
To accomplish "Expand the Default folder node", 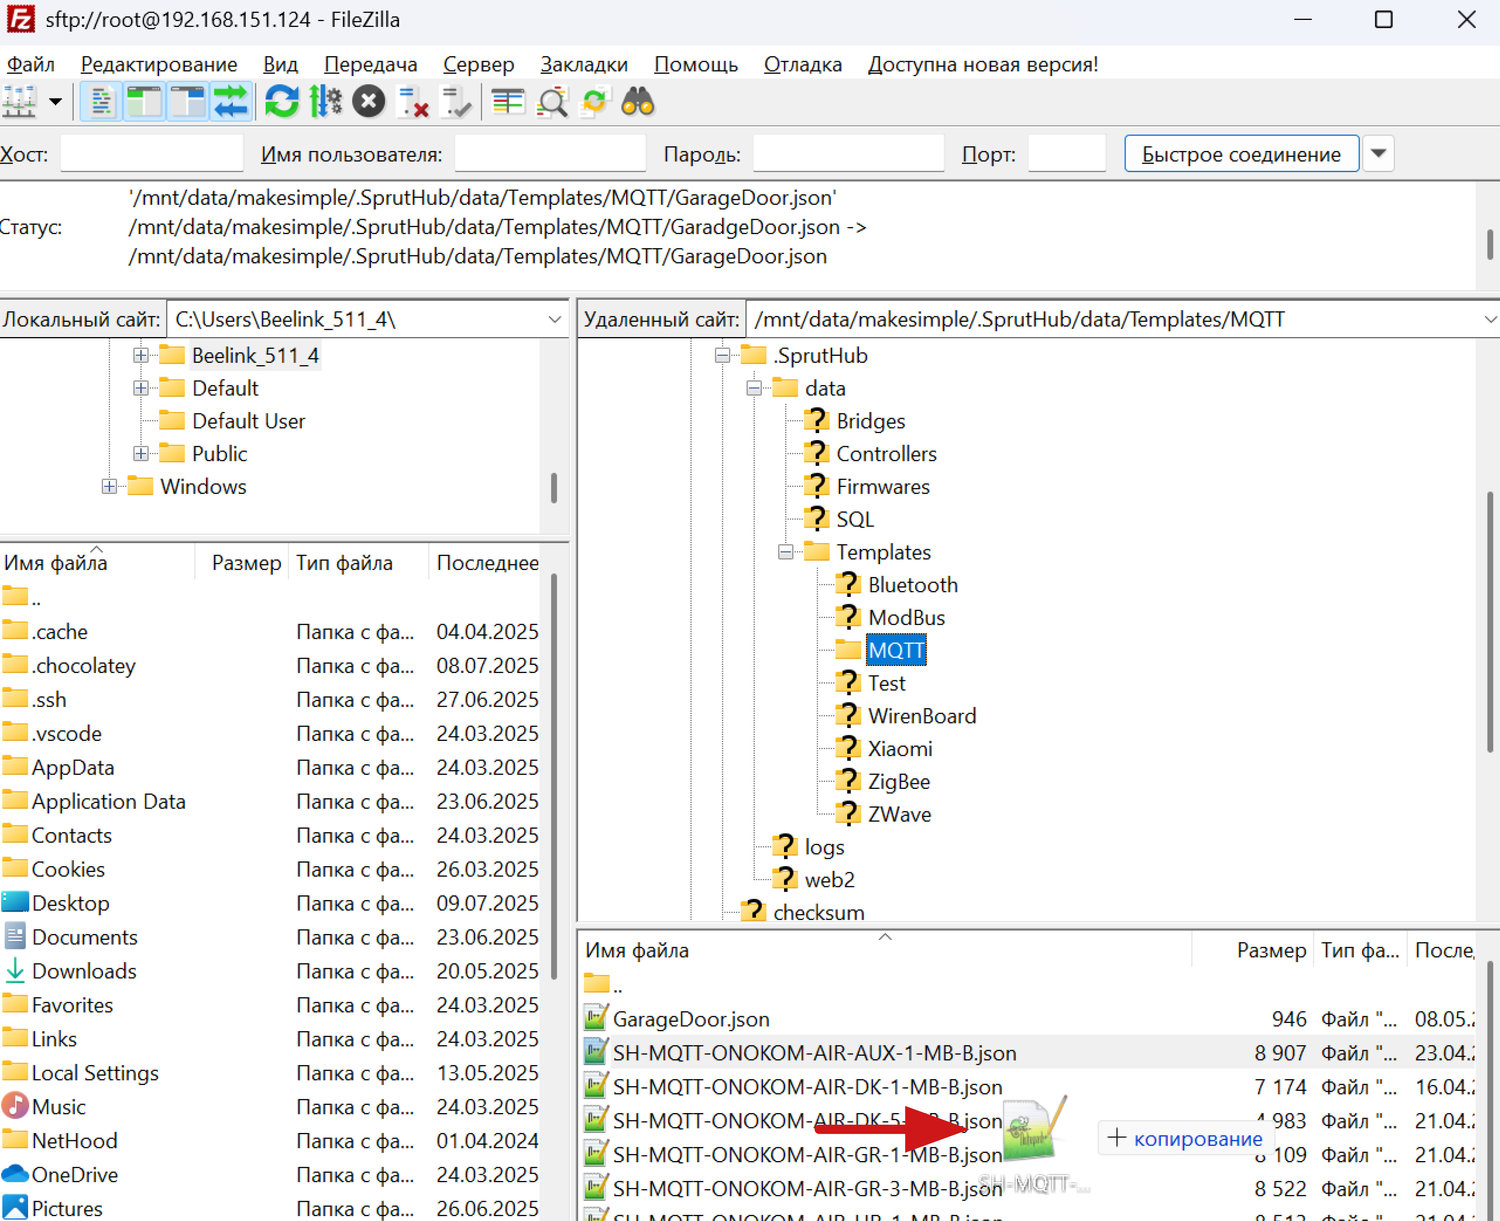I will click(x=141, y=388).
